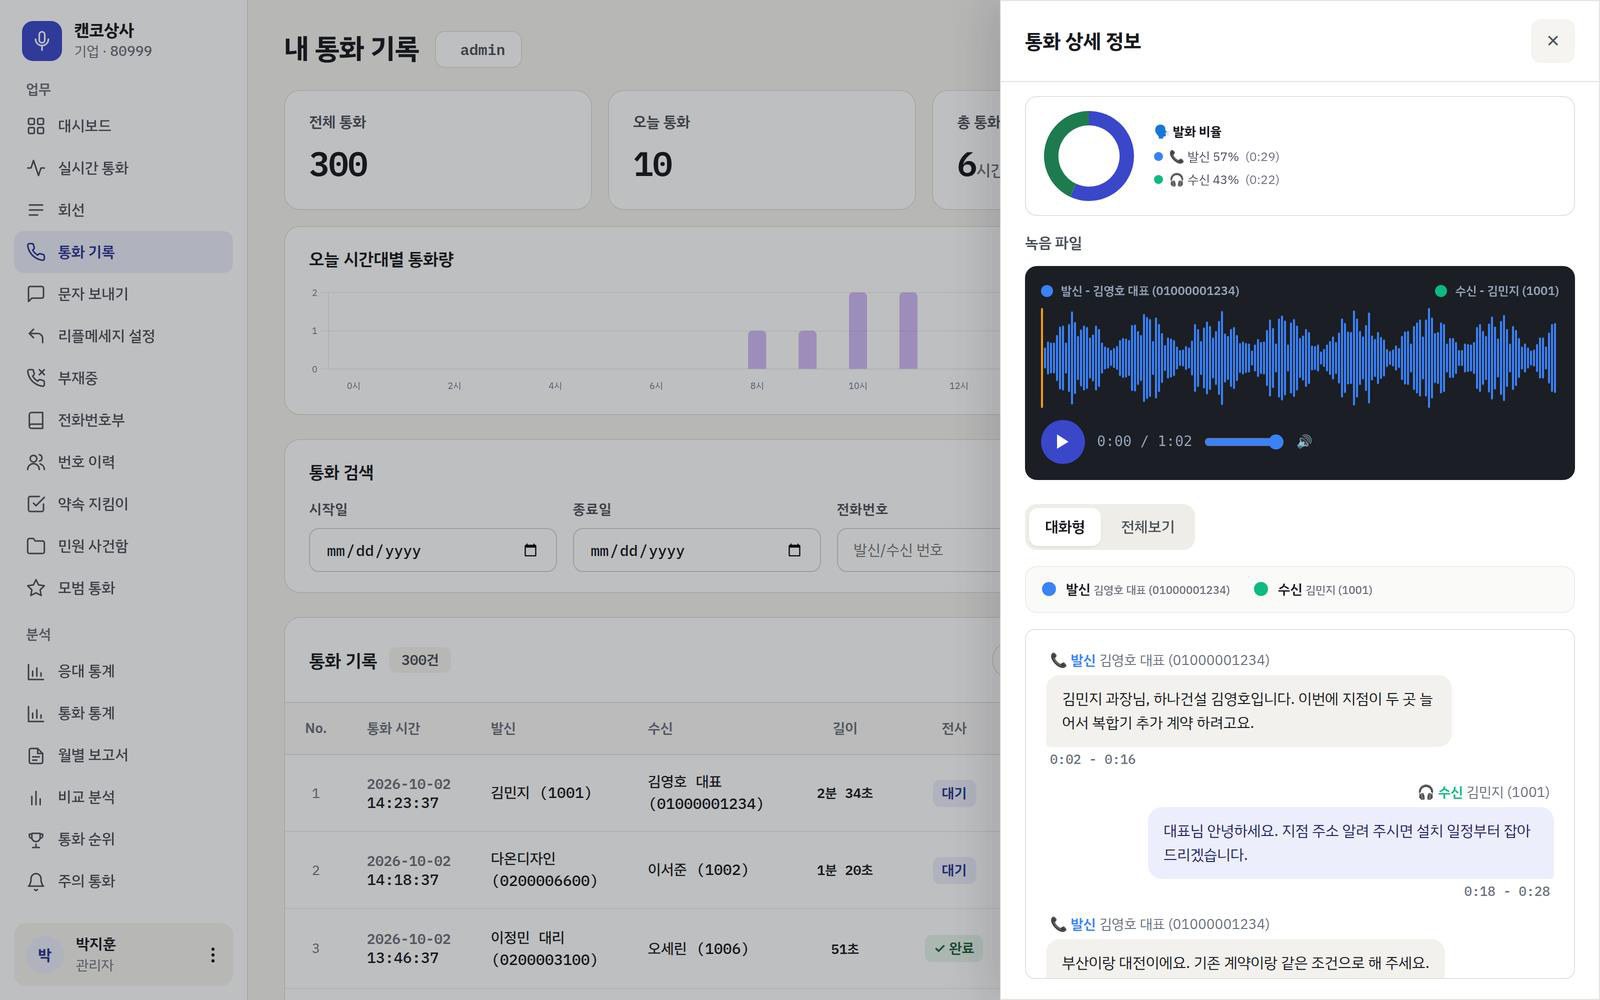Screen dimensions: 1600x1000
Task: Click the 0:02 - 0:16 transcript timestamp
Action: click(x=1092, y=760)
